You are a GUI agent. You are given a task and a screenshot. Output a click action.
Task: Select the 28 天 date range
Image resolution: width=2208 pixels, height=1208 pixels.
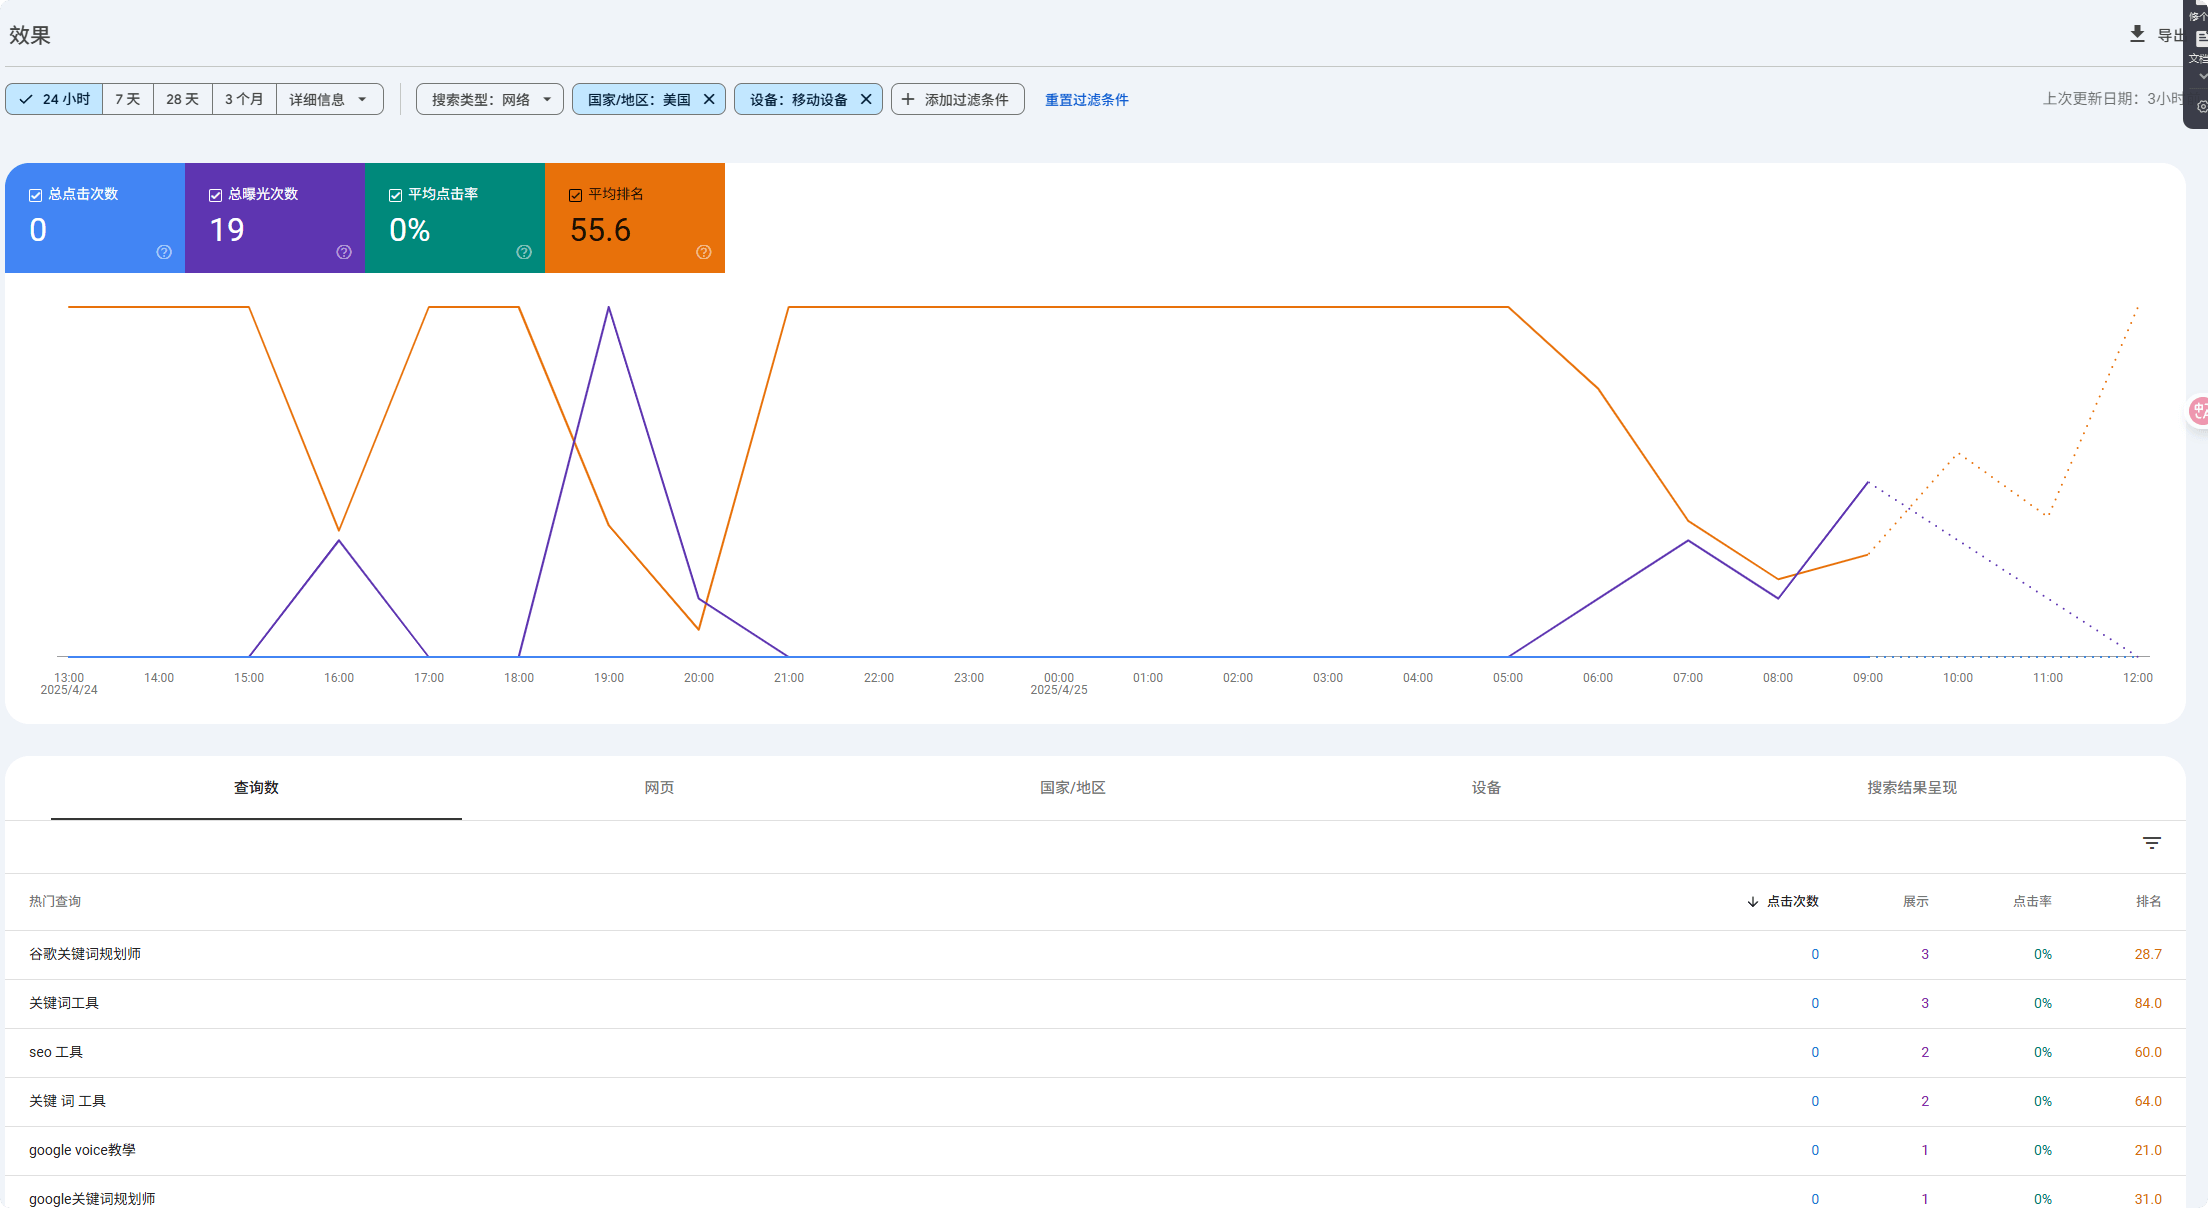click(x=183, y=99)
